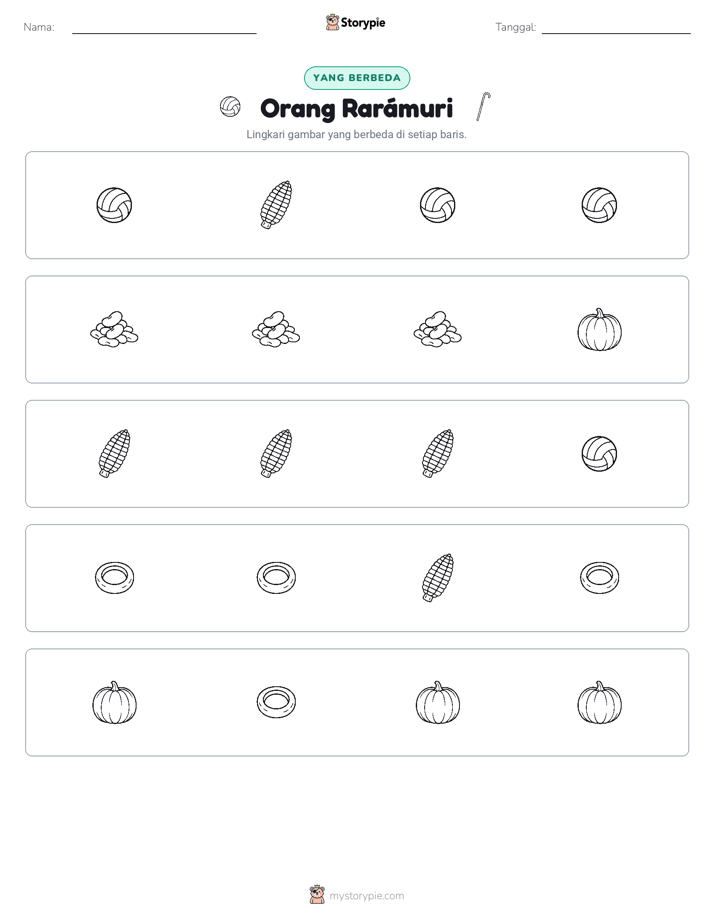Image resolution: width=714 pixels, height=924 pixels.
Task: Circle the corn cob in the fourth row
Action: click(x=438, y=578)
